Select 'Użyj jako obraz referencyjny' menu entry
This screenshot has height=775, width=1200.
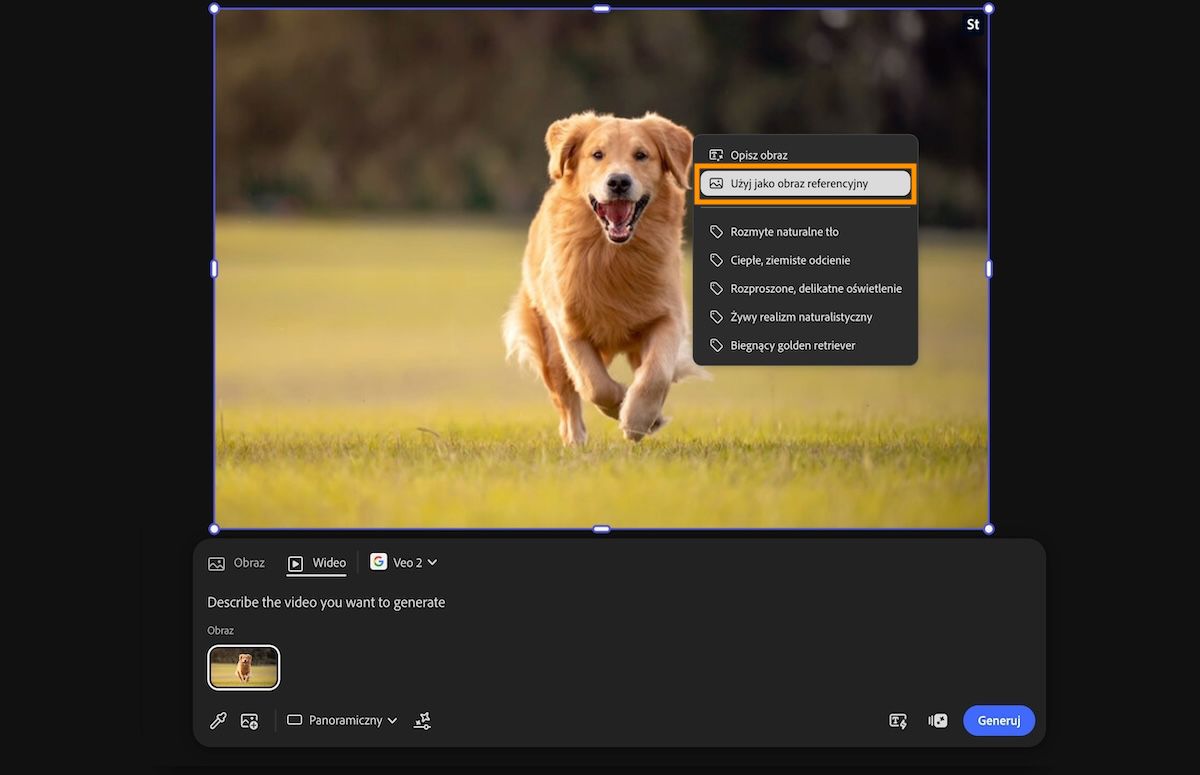coord(805,184)
